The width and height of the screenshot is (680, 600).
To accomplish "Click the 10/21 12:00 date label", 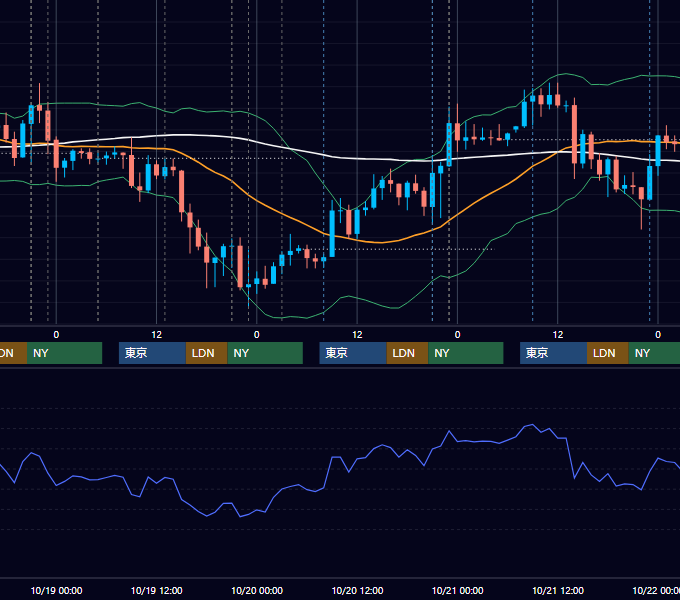I will pos(558,590).
